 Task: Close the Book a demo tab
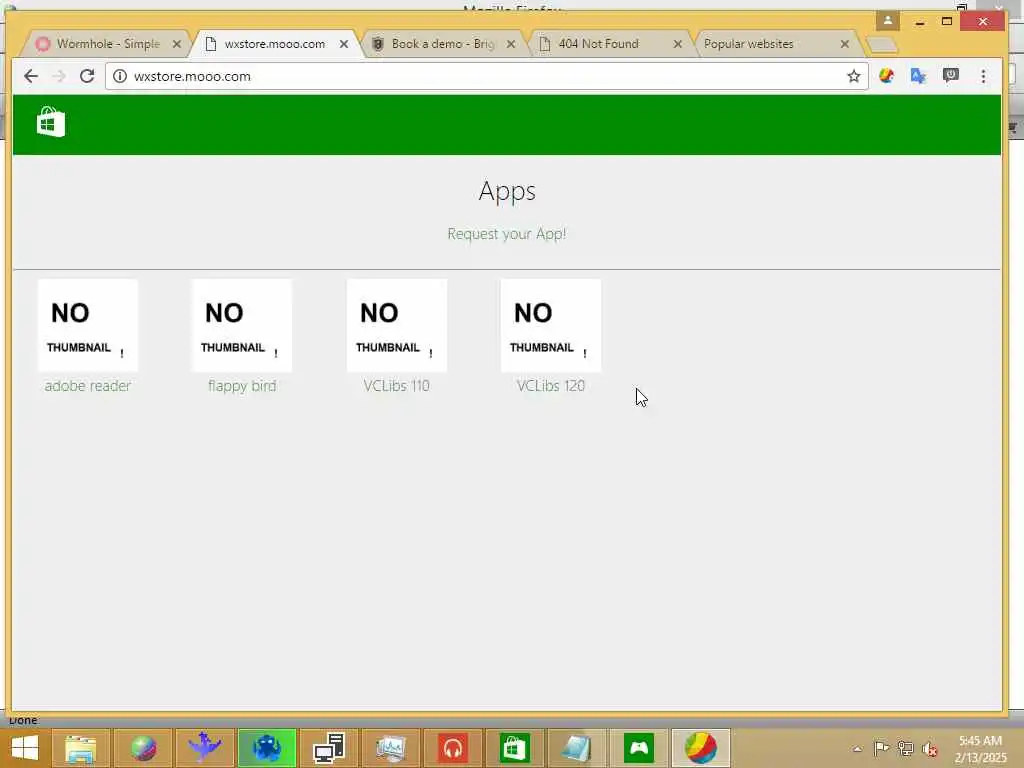pyautogui.click(x=511, y=44)
